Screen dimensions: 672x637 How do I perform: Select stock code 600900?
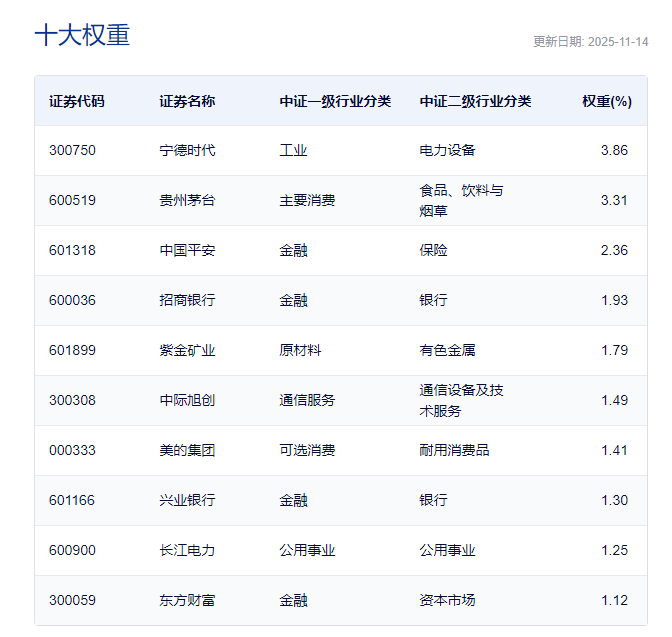pyautogui.click(x=72, y=550)
